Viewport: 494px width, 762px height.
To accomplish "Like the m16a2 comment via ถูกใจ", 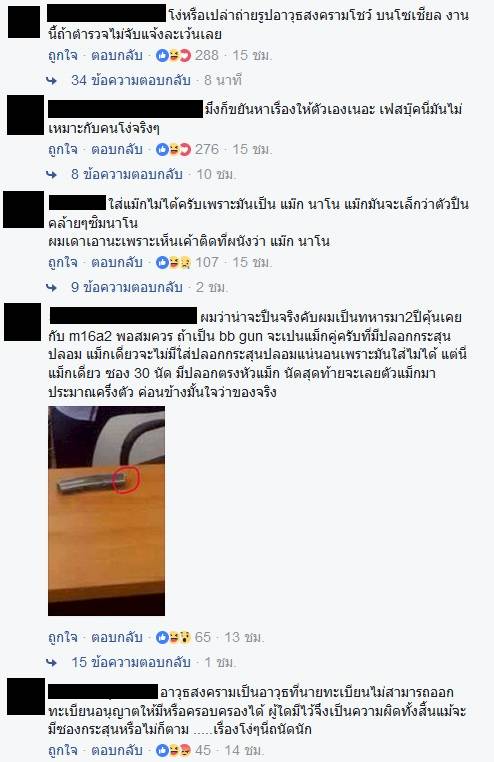I will point(63,637).
